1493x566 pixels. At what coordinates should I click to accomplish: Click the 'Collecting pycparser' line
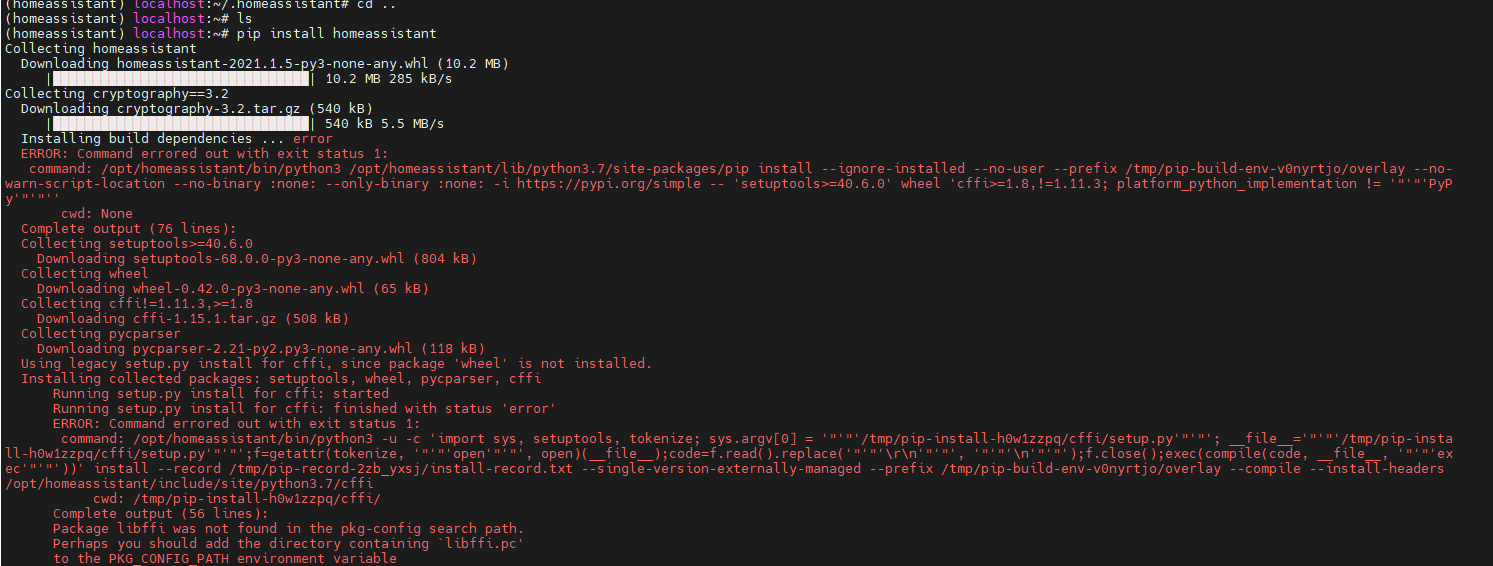(x=100, y=334)
